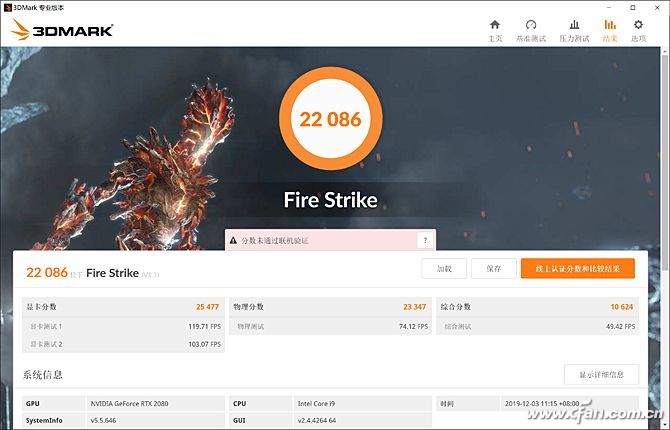Click the 3DMark app icon in title bar
The height and width of the screenshot is (430, 670).
click(8, 7)
